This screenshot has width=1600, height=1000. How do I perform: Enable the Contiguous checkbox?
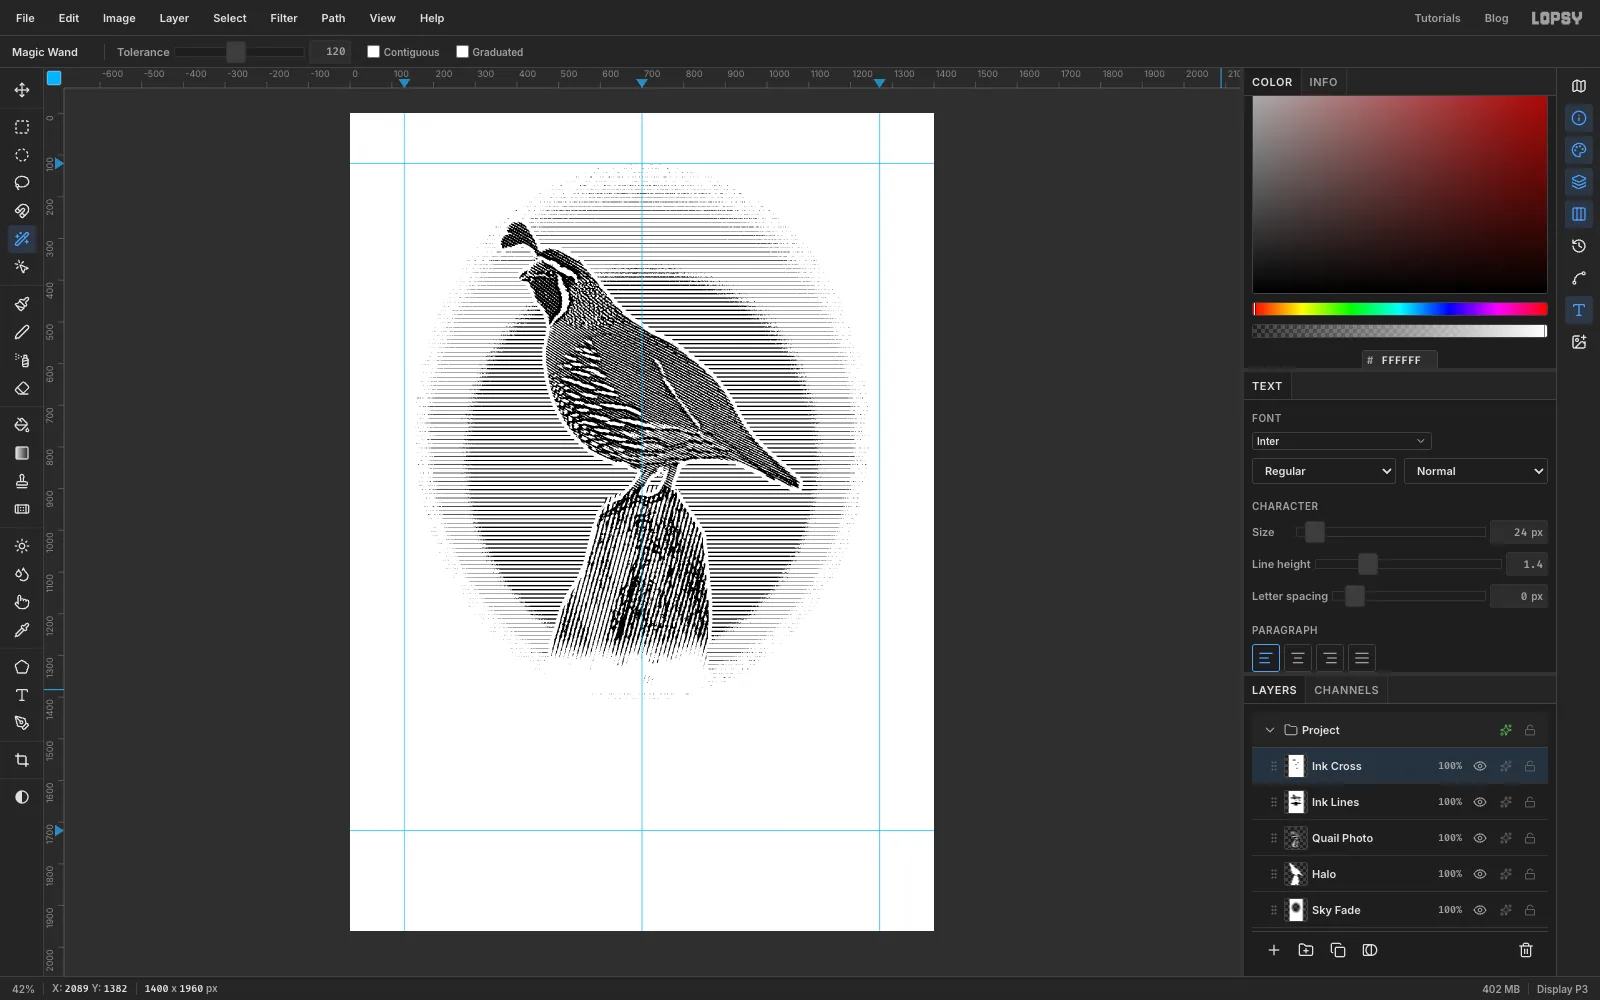(x=374, y=52)
